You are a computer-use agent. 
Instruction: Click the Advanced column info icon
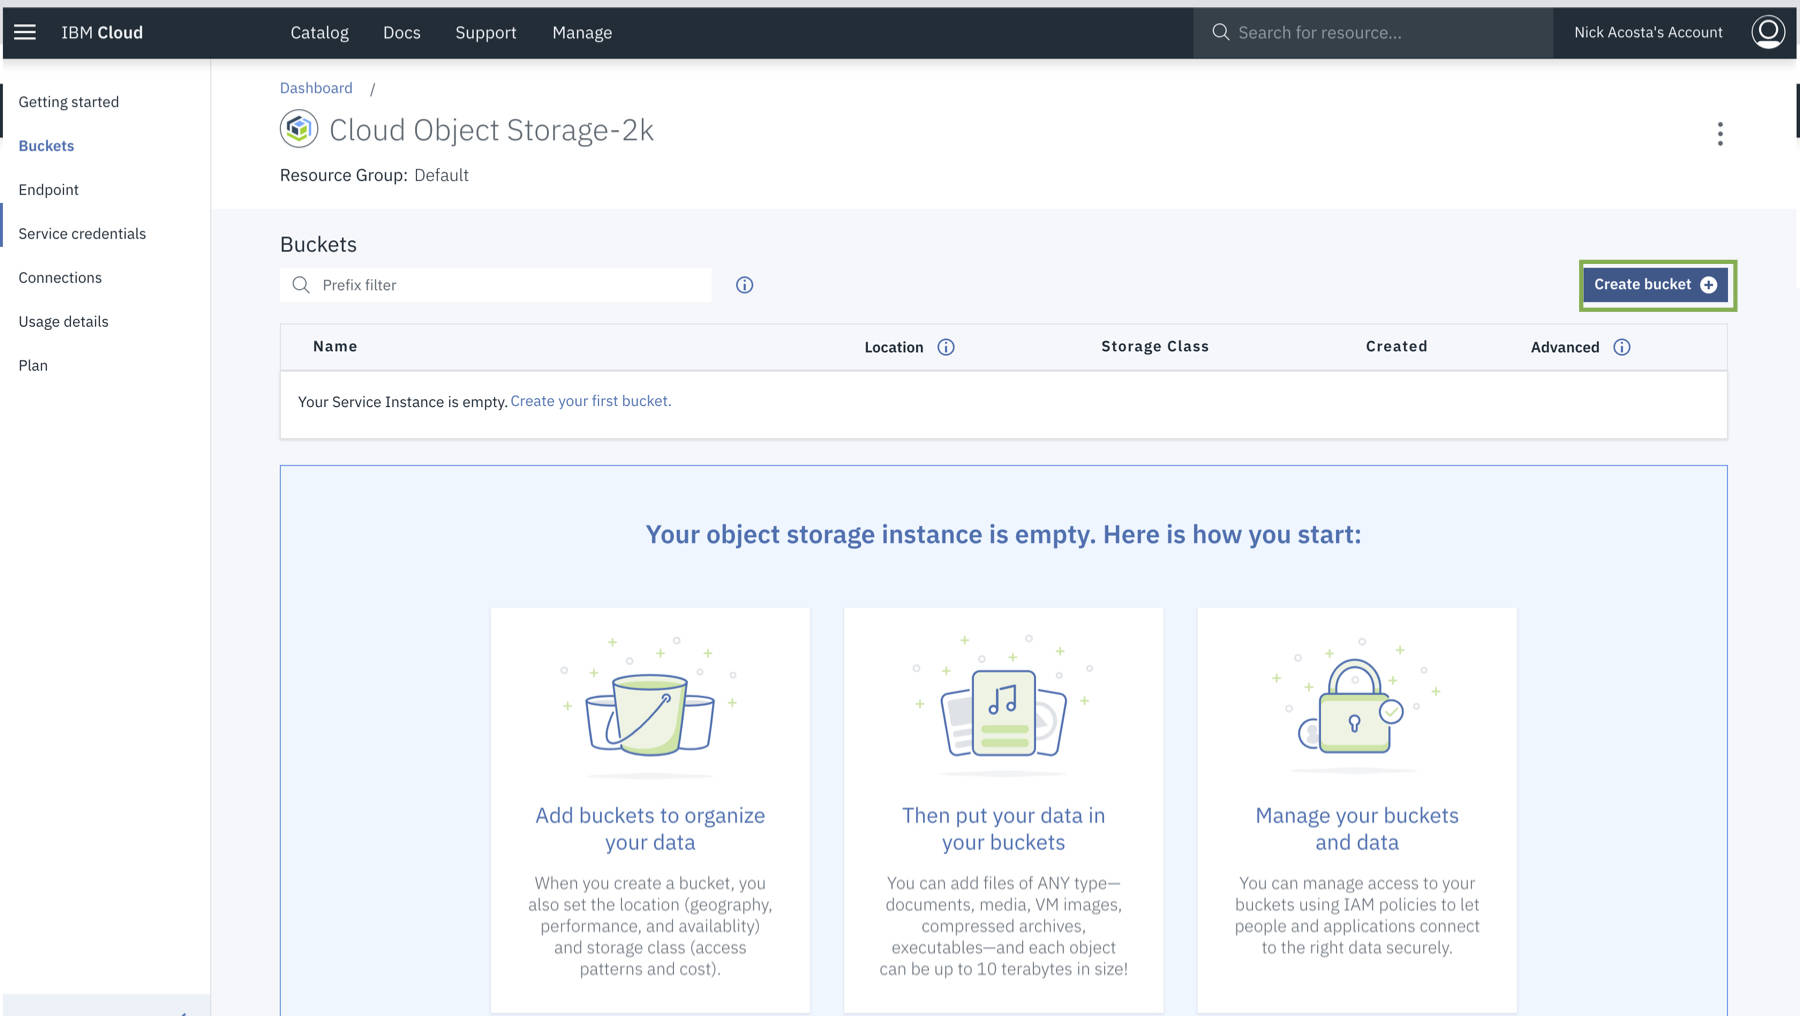(1622, 347)
